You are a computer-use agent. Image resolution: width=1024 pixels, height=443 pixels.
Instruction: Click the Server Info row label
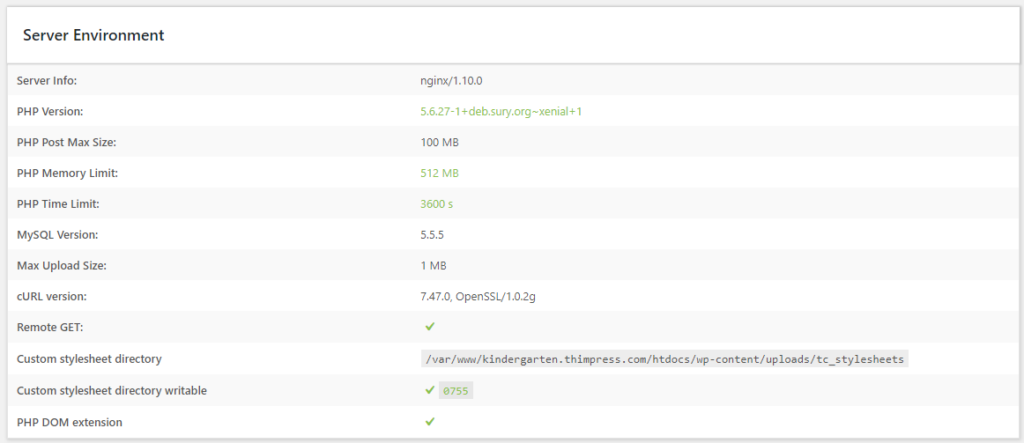pos(47,80)
